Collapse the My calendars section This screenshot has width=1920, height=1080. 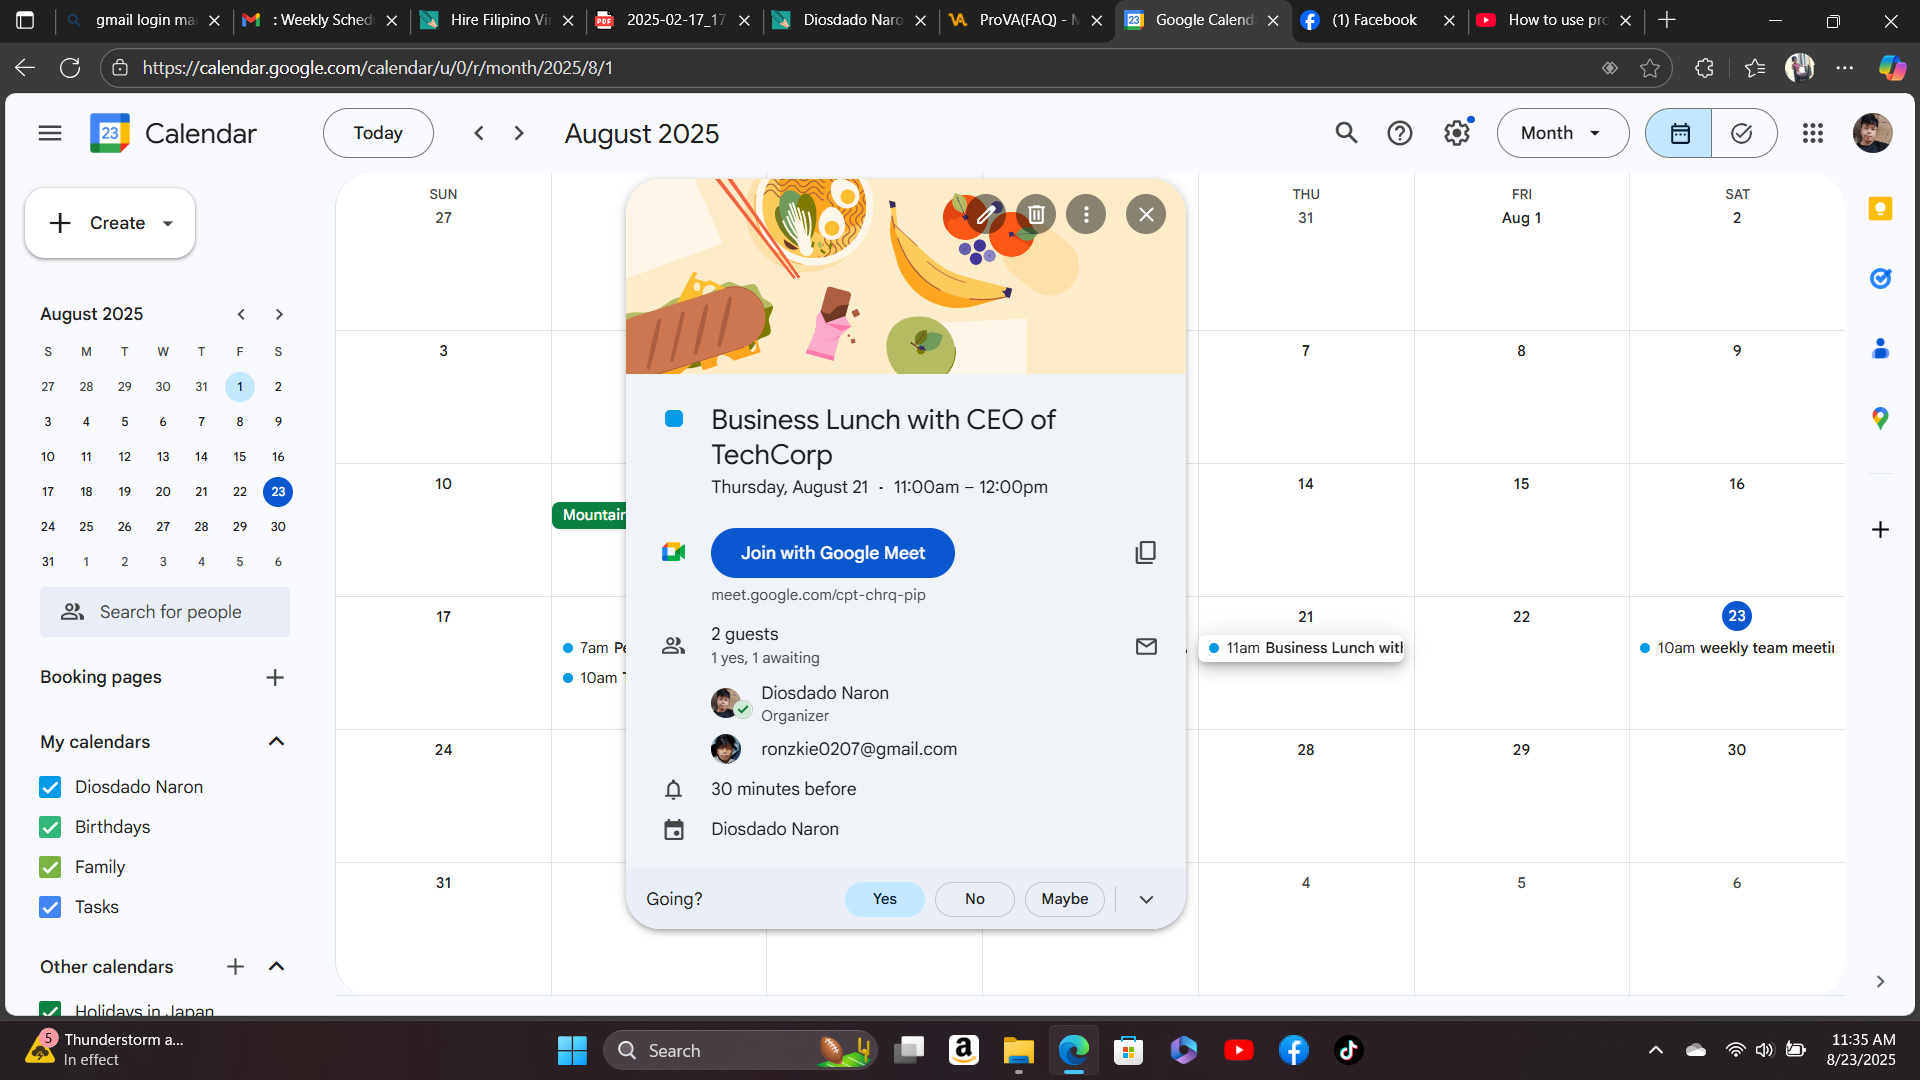[277, 742]
